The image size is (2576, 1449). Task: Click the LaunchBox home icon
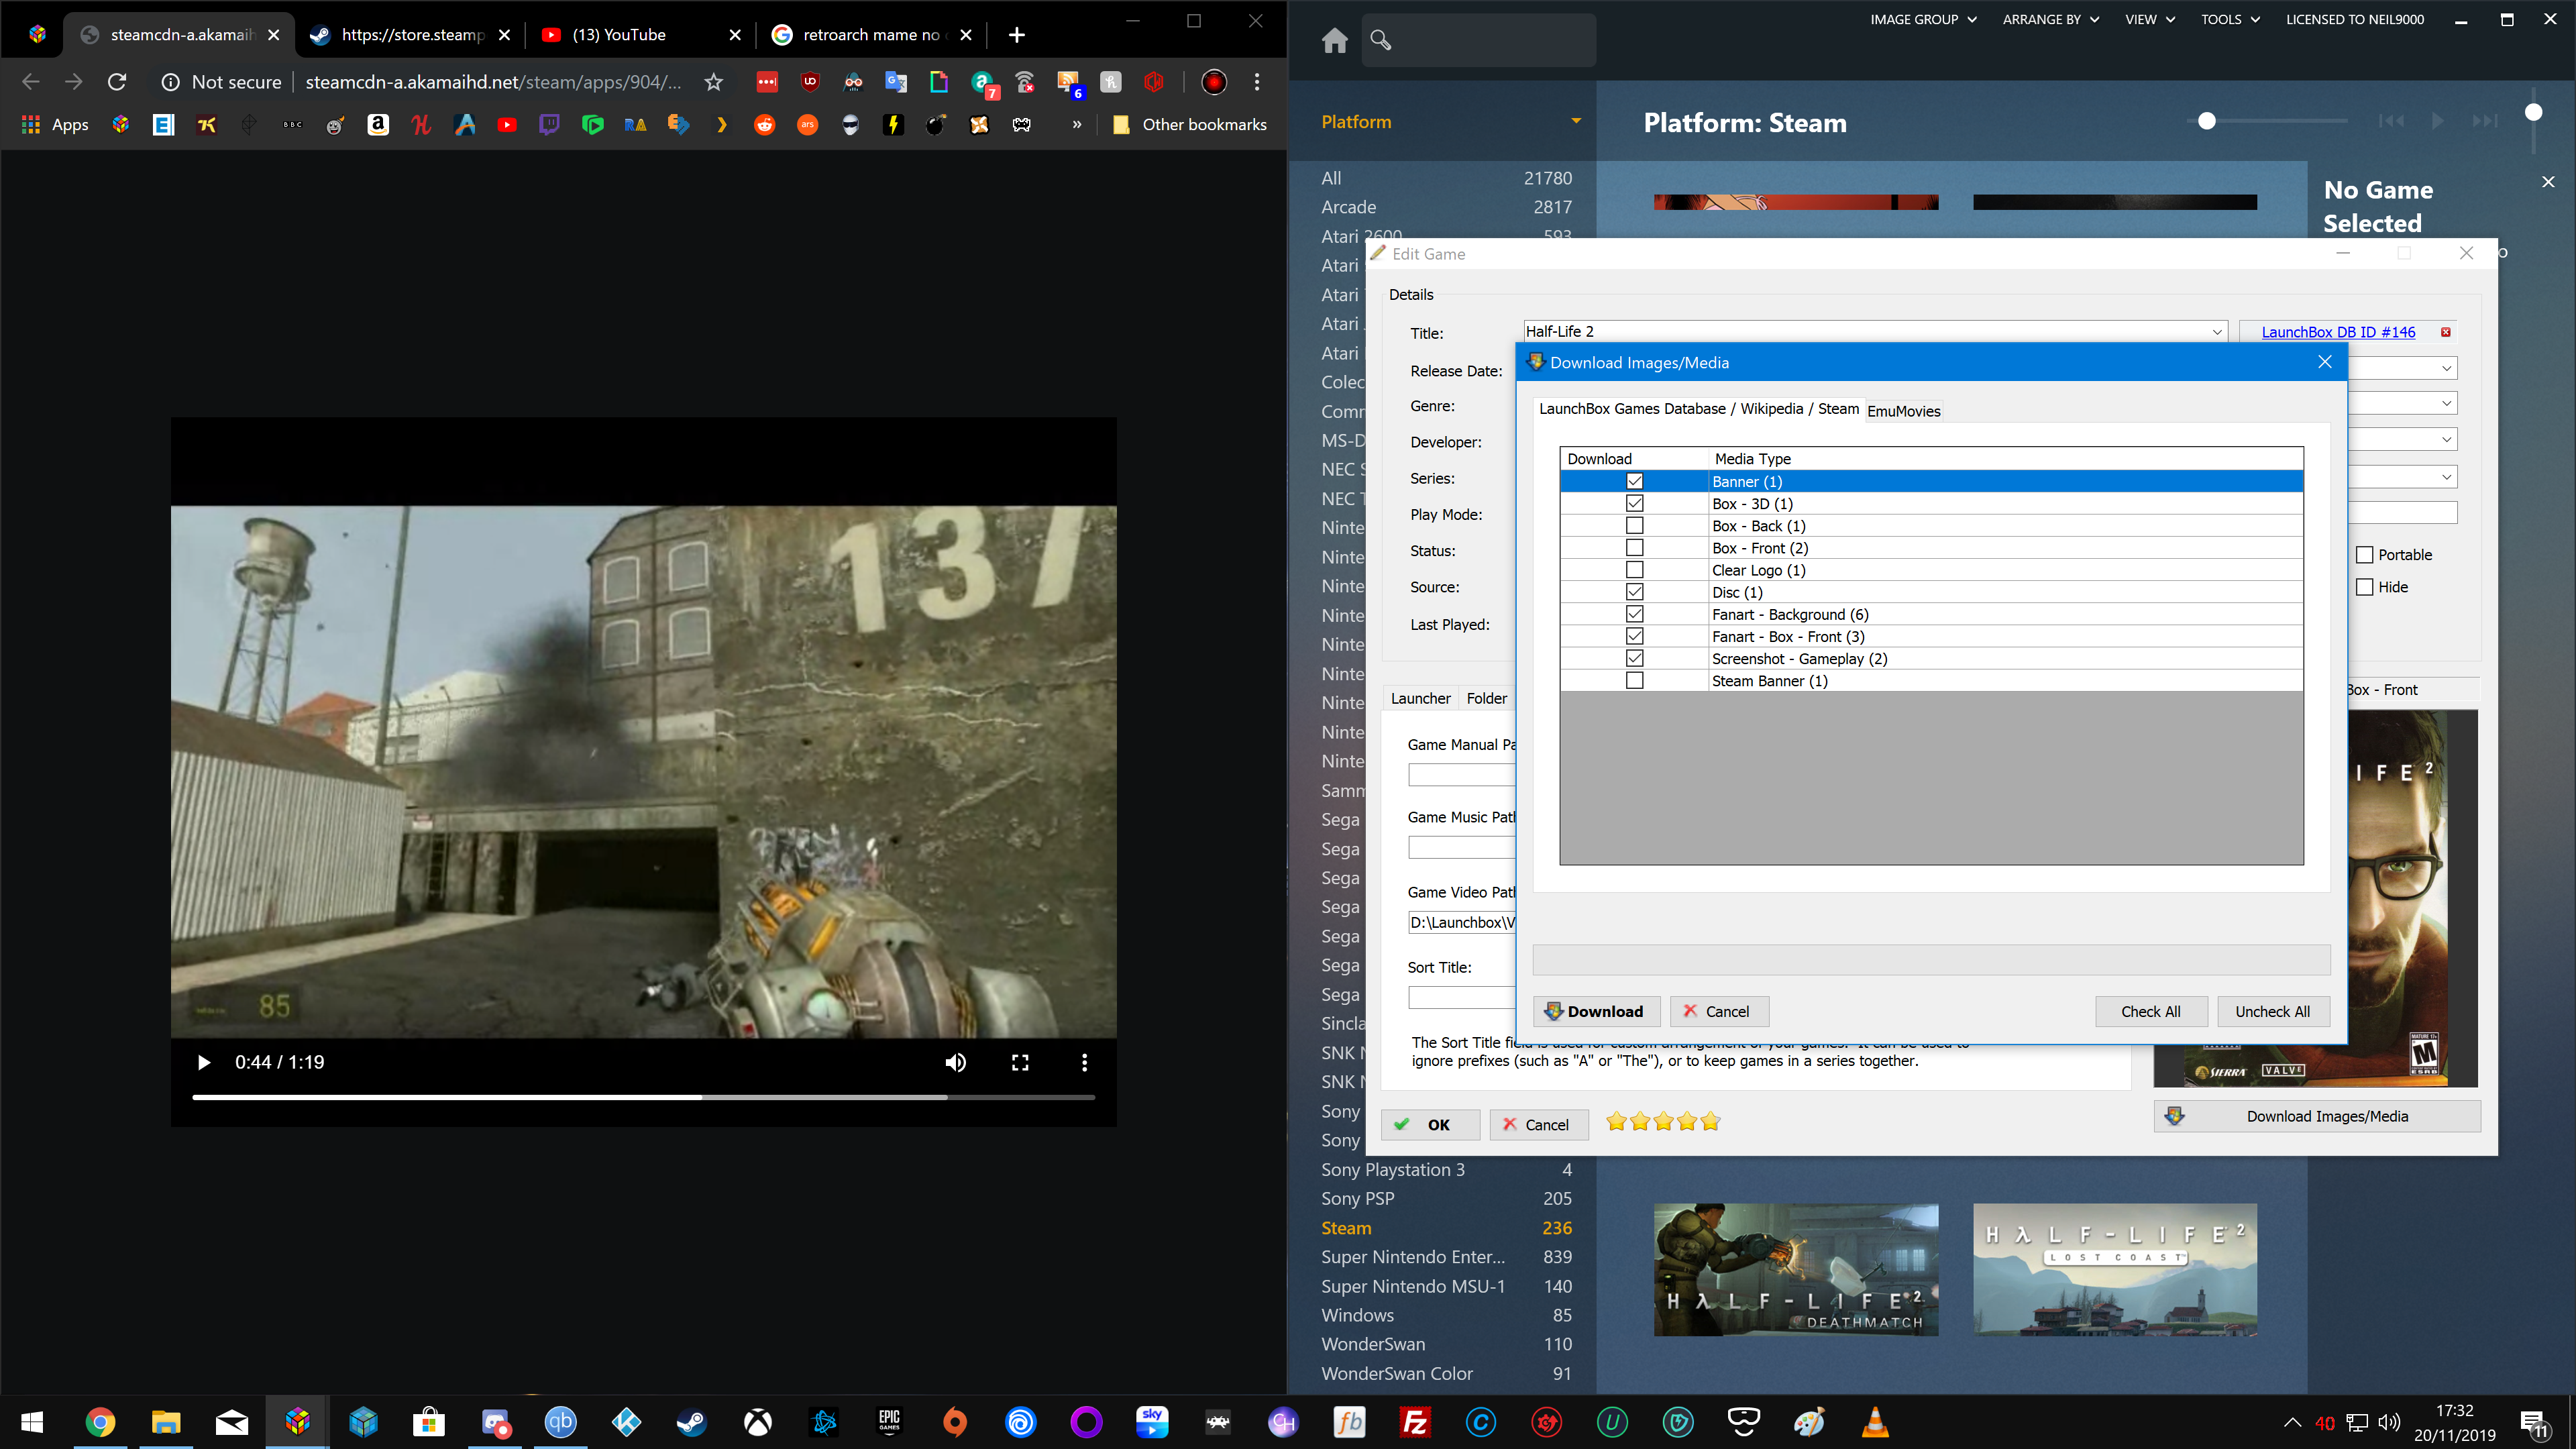click(x=1335, y=40)
